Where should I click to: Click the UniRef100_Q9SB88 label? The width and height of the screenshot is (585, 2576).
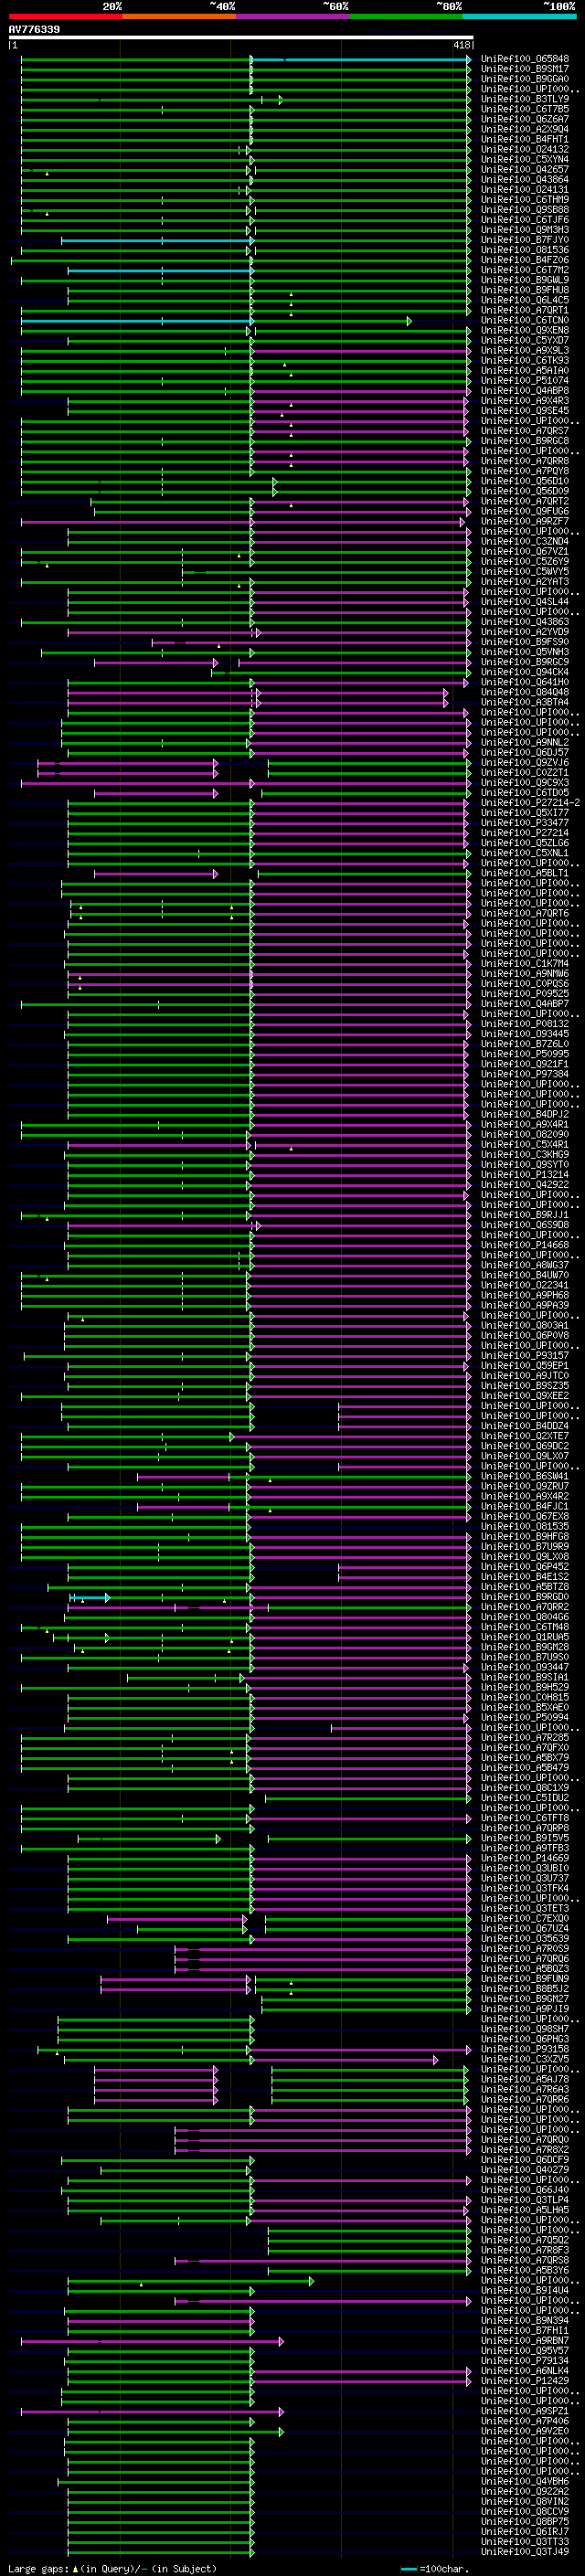pyautogui.click(x=525, y=210)
